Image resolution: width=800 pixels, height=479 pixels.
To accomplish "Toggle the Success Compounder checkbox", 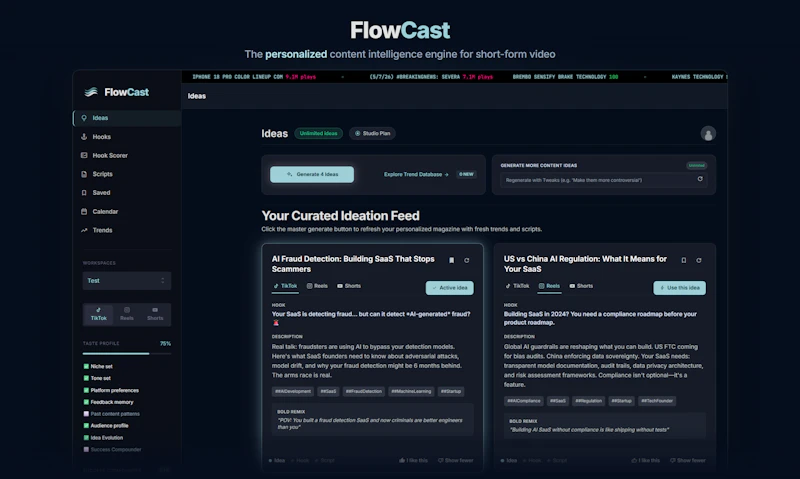I will click(86, 449).
